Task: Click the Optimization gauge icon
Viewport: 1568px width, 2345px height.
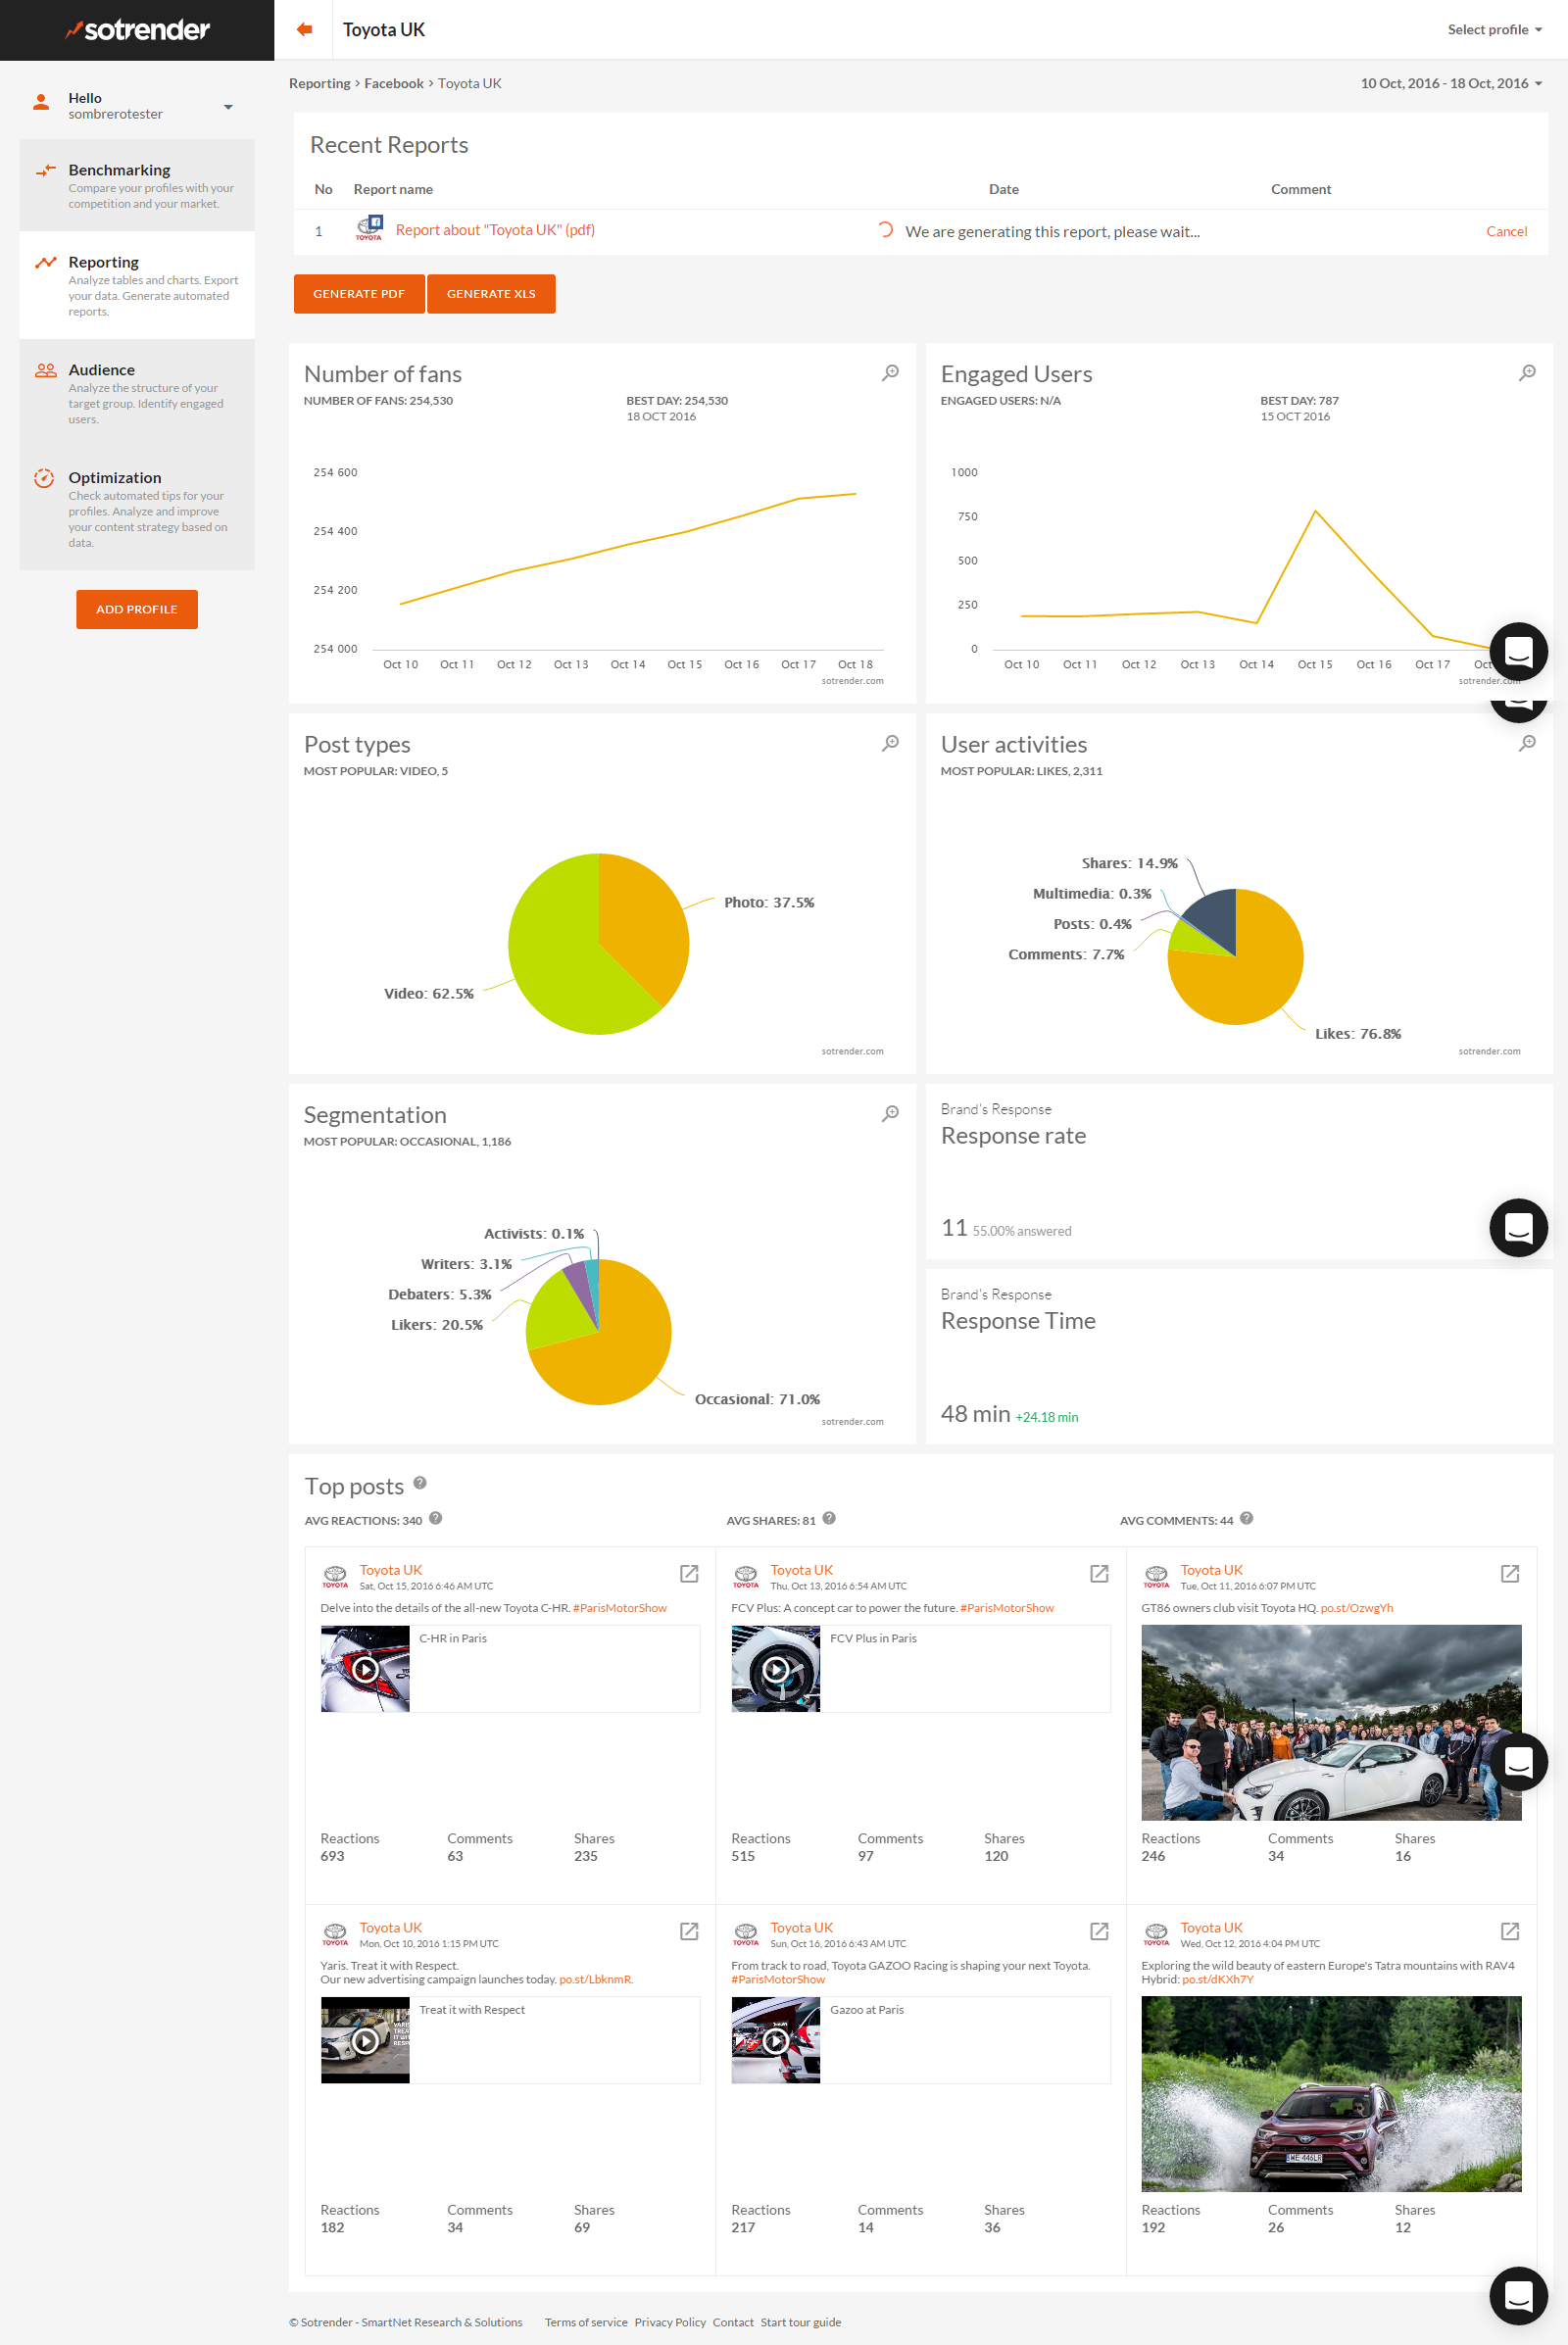Action: pos(44,478)
